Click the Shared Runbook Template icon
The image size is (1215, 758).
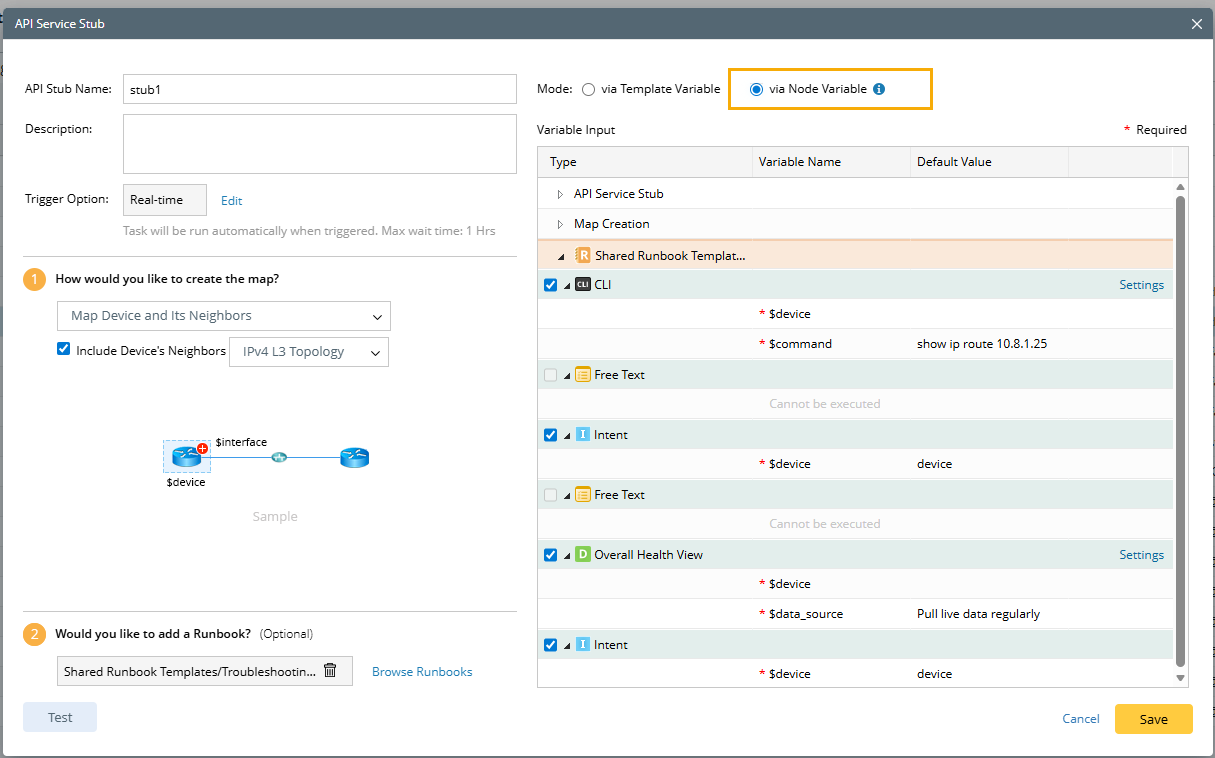click(x=583, y=255)
